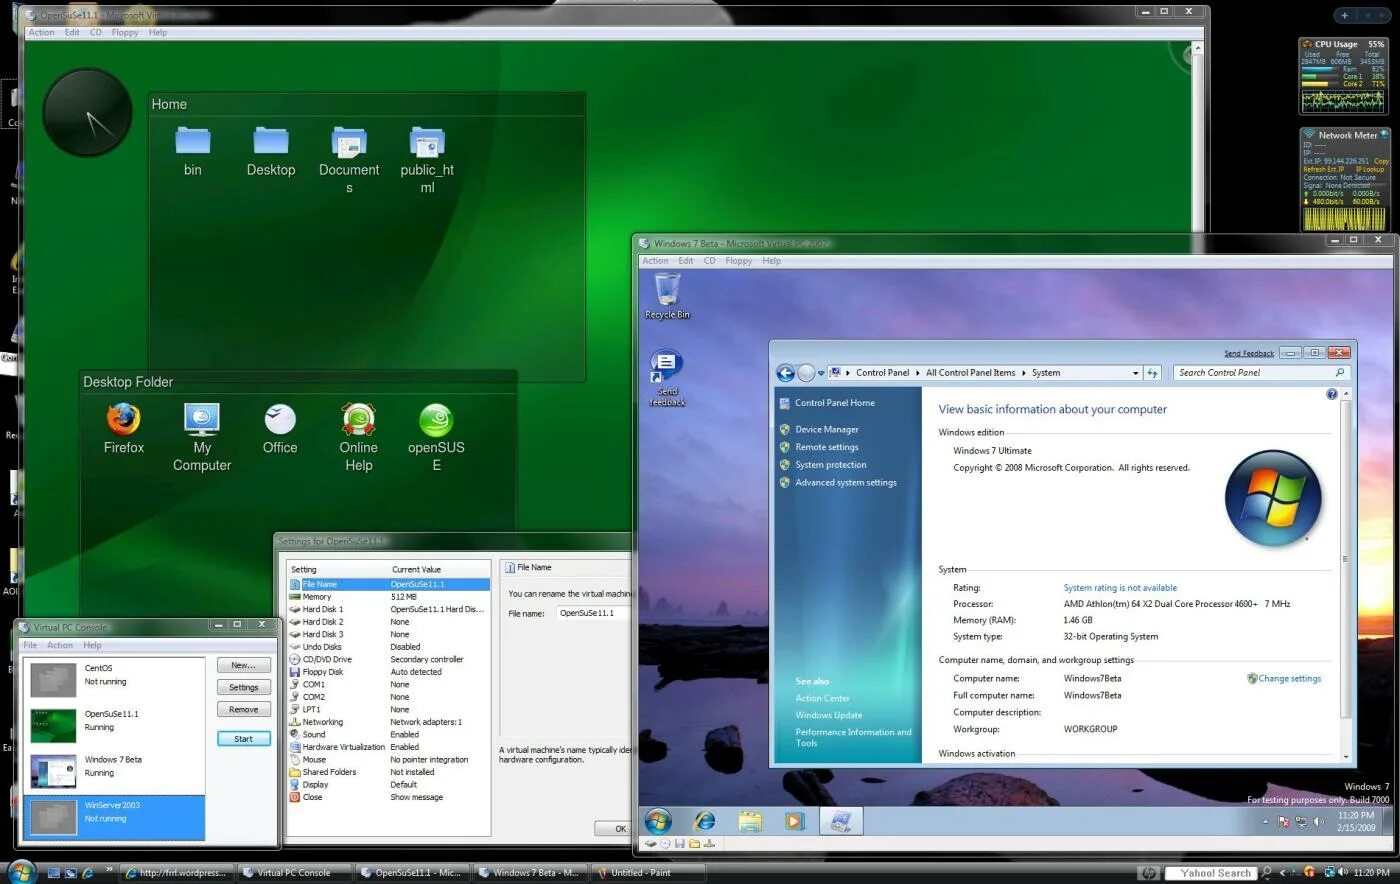This screenshot has width=1400, height=884.
Task: Click the refresh button next to the address bar
Action: [1152, 373]
